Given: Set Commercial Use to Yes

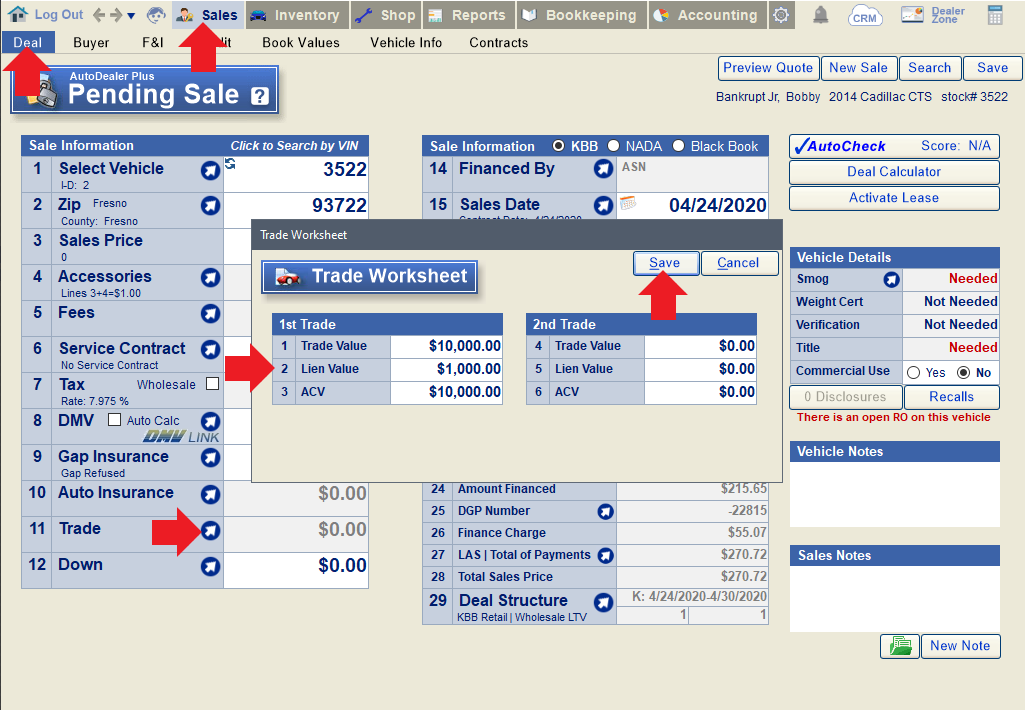Looking at the screenshot, I should click(x=913, y=373).
